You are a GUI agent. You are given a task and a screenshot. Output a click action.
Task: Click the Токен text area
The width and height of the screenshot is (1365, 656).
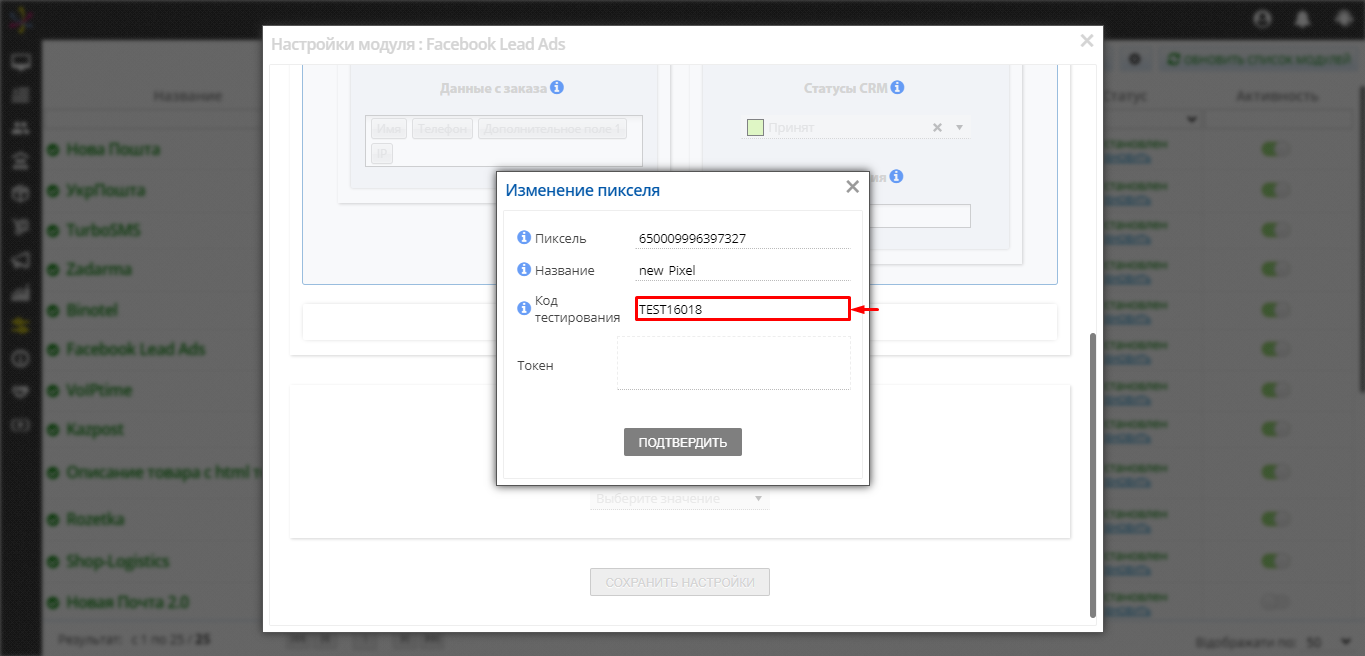(734, 363)
